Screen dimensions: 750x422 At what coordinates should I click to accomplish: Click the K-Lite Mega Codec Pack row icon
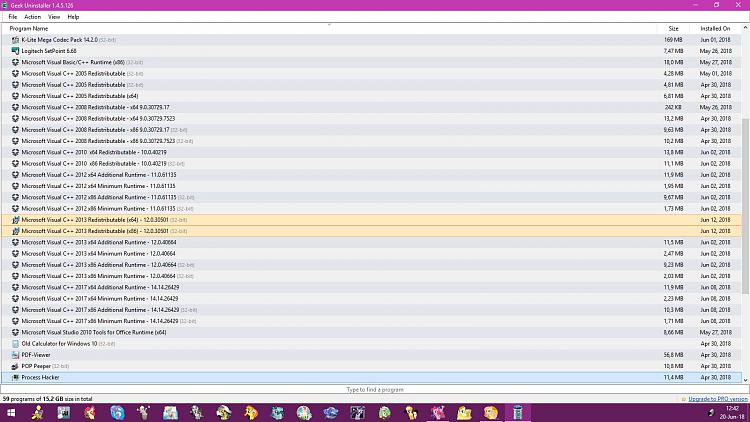[15, 40]
